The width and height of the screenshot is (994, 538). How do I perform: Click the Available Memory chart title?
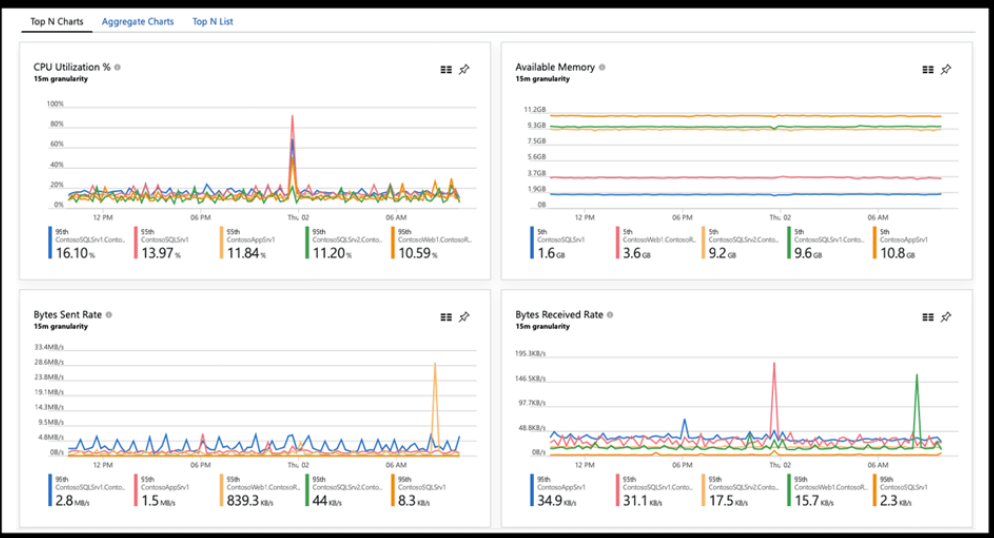point(555,67)
